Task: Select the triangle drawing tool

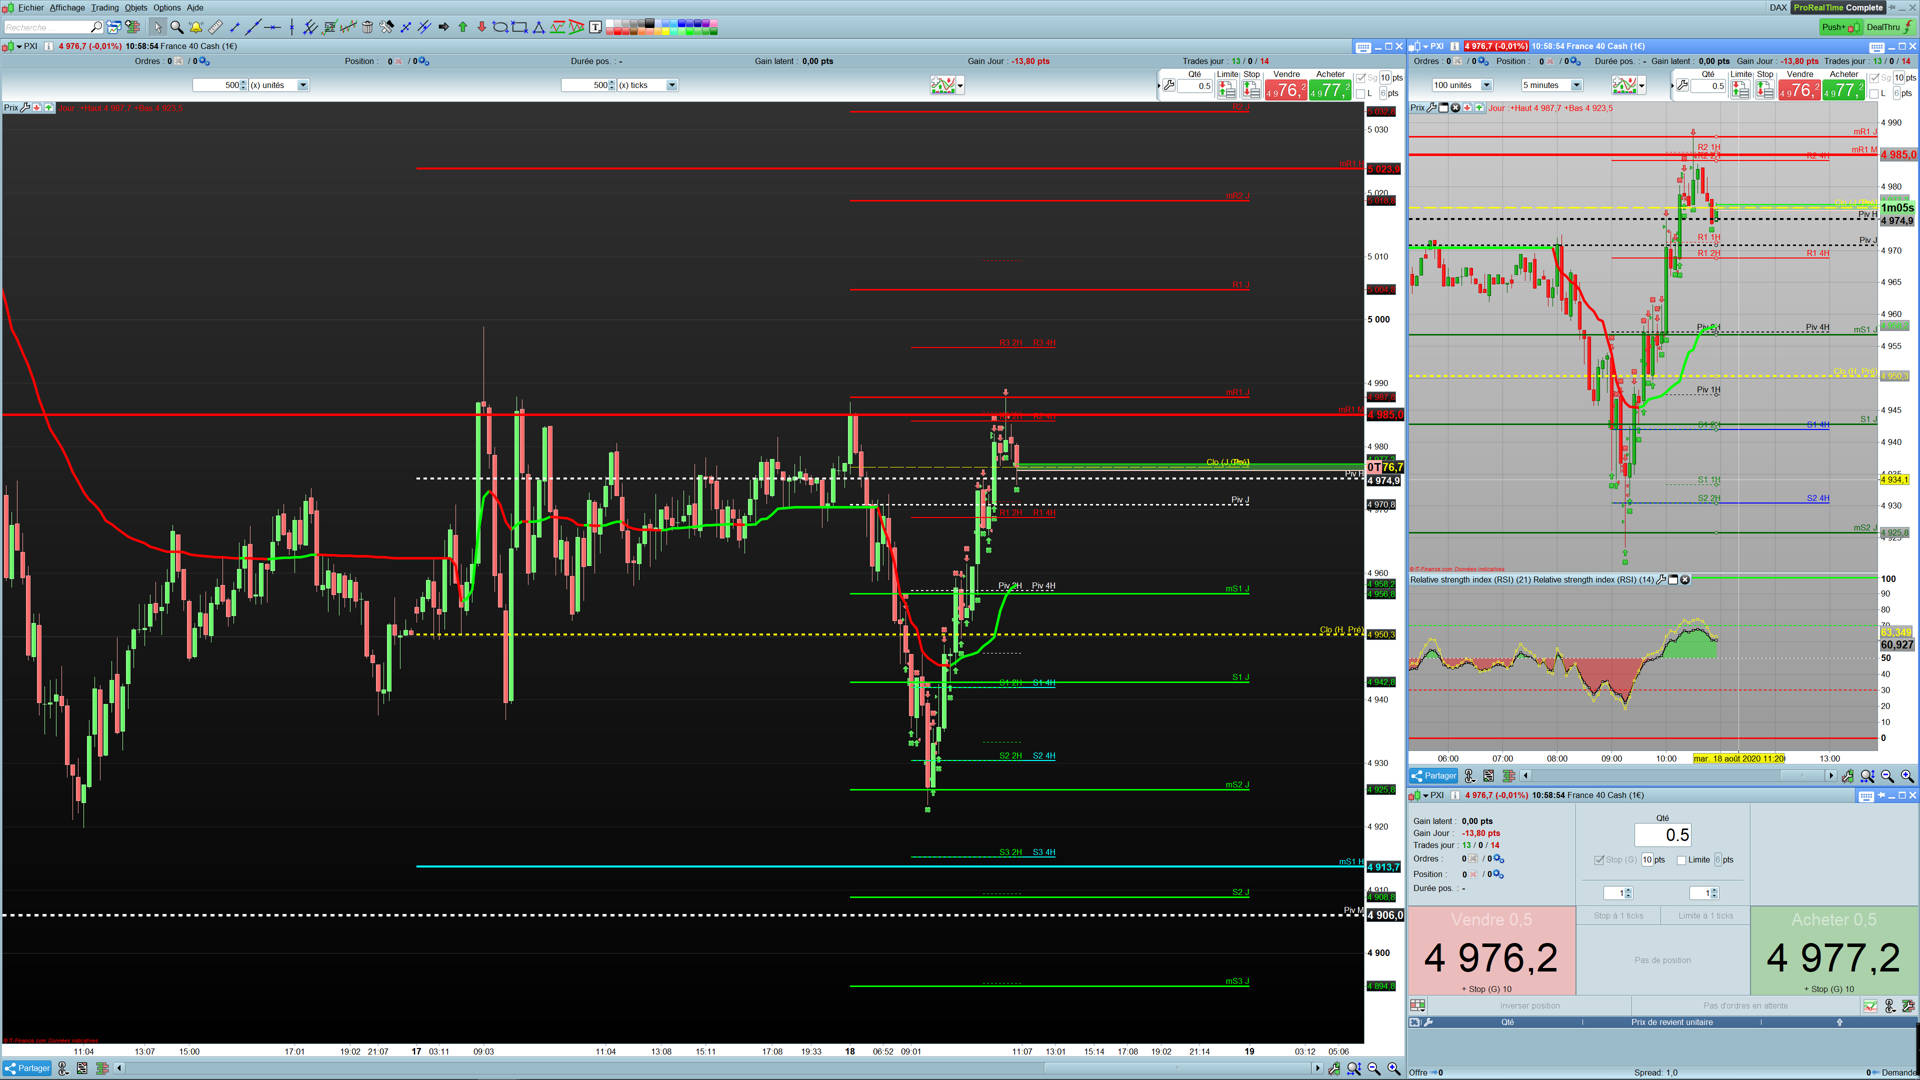Action: click(x=539, y=27)
